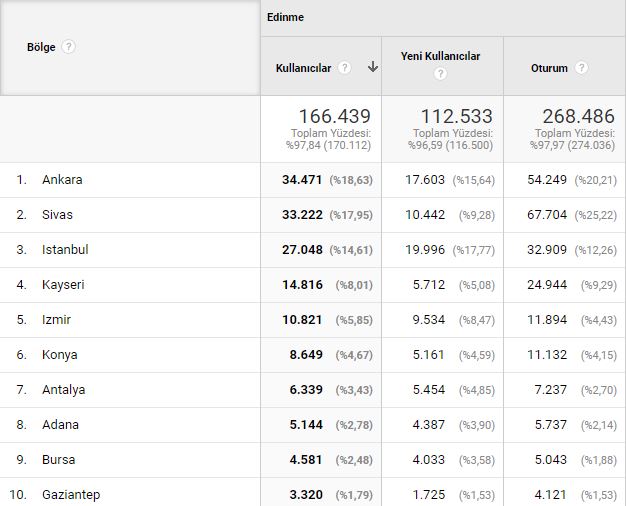Sort the table by Kullanıcılar column header
Viewport: 626px width, 506px height.
[x=303, y=68]
